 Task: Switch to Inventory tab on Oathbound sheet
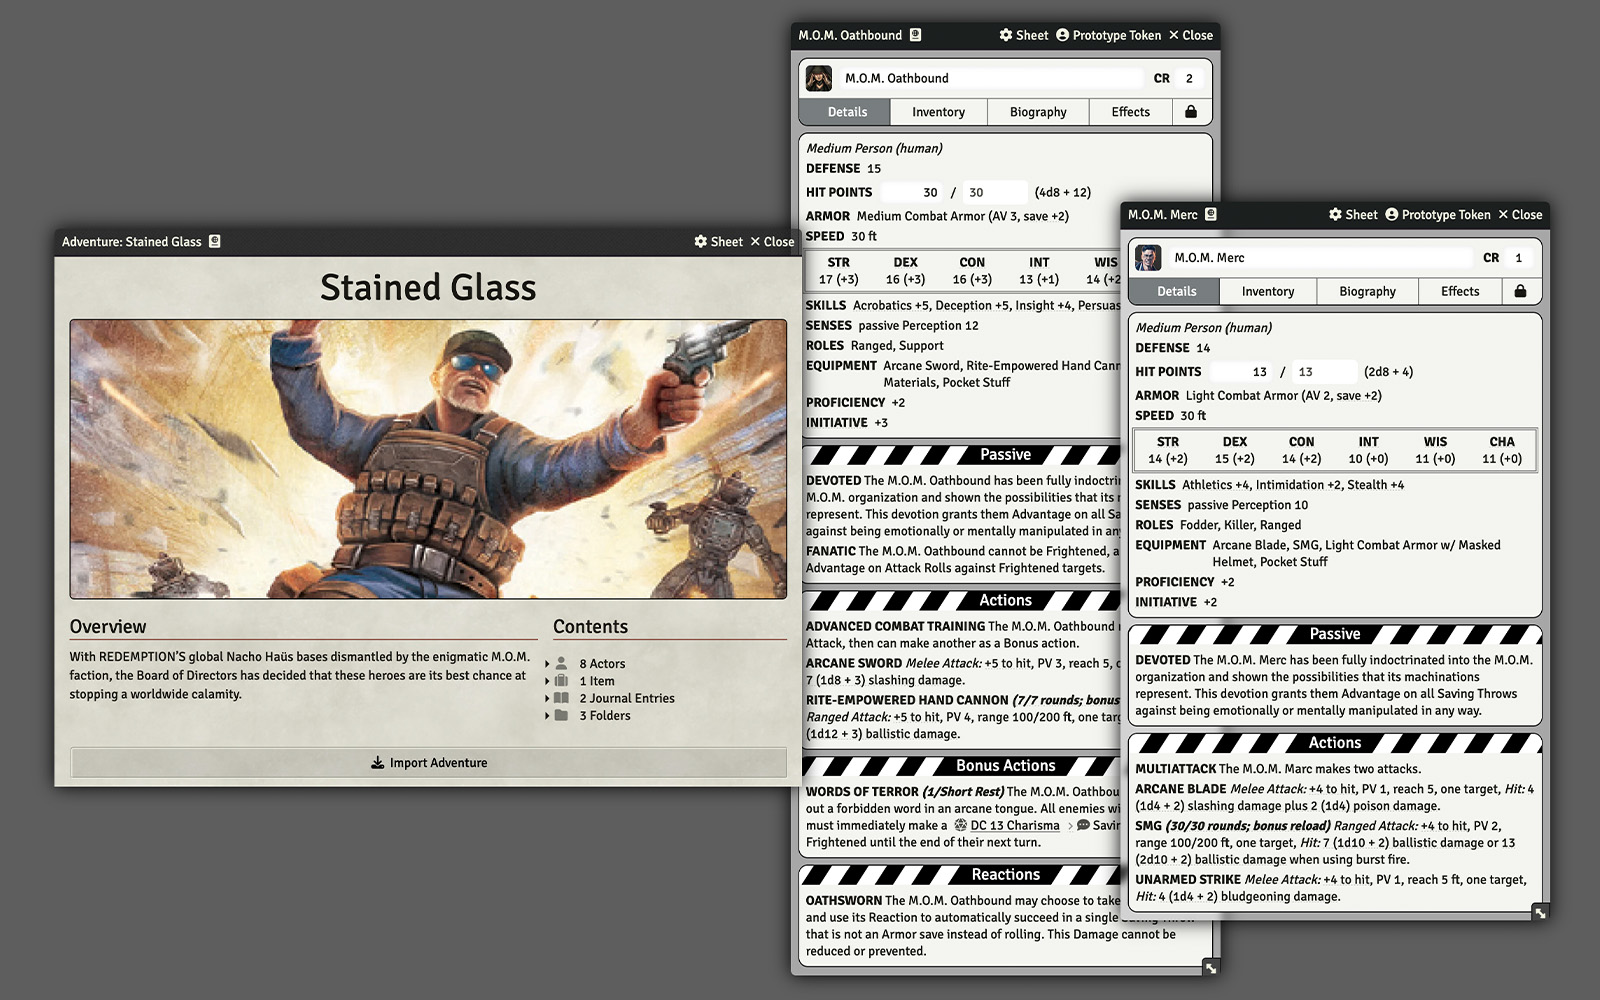coord(938,112)
